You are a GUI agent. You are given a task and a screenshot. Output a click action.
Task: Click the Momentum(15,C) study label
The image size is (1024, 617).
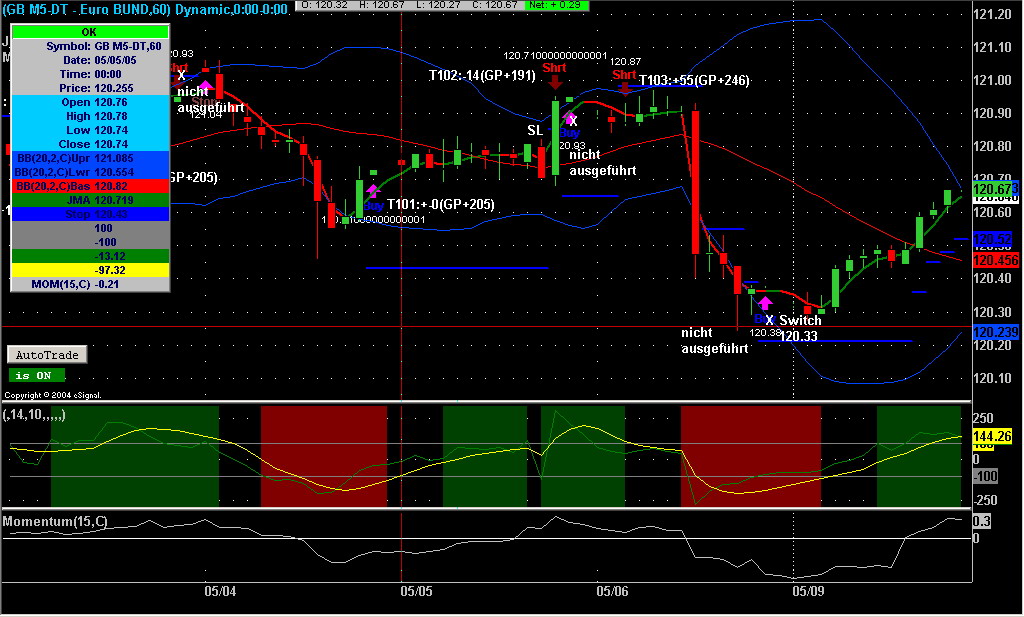tap(55, 522)
